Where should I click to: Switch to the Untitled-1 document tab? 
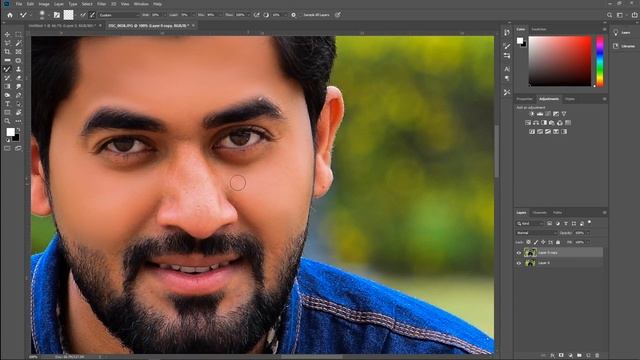(x=63, y=25)
